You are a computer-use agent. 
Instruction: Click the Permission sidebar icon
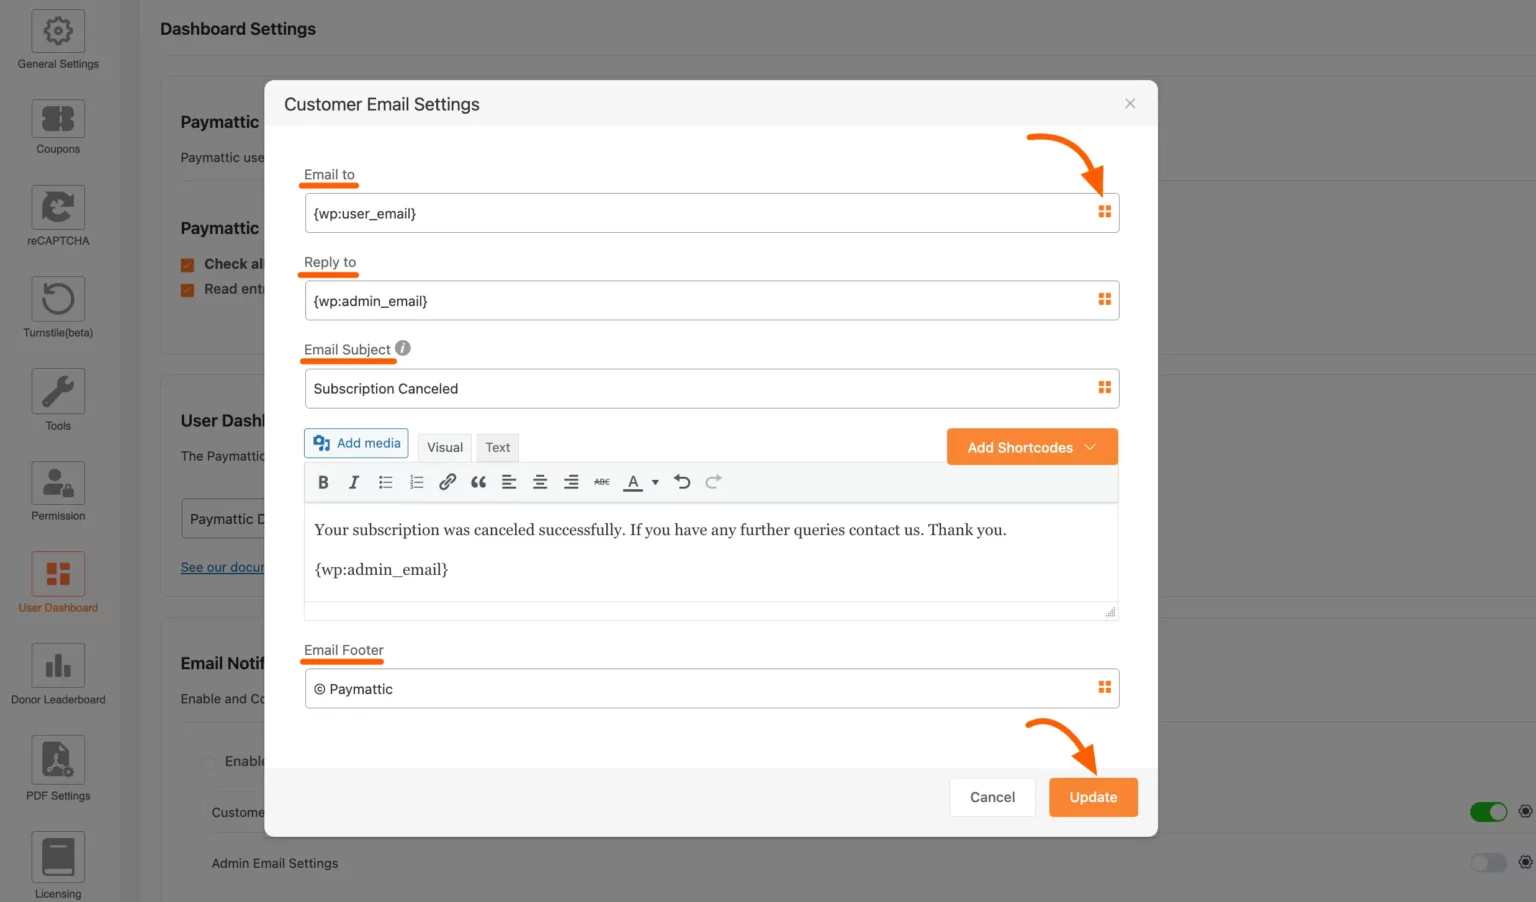(x=57, y=485)
